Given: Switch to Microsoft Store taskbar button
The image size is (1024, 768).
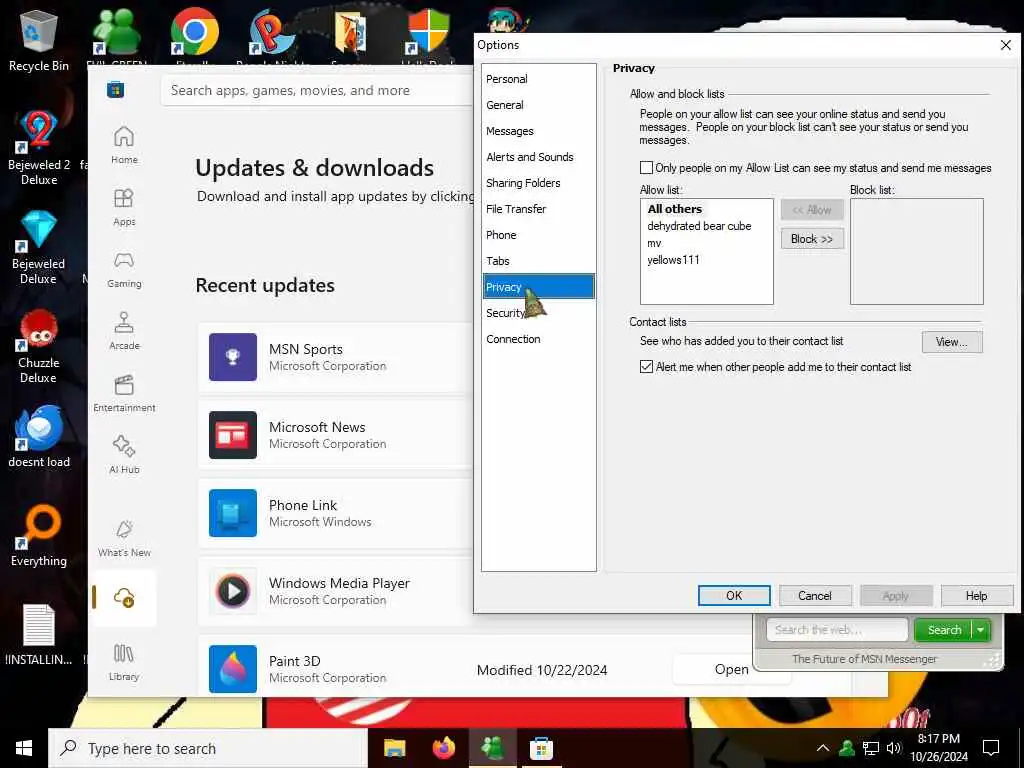Looking at the screenshot, I should click(x=541, y=748).
